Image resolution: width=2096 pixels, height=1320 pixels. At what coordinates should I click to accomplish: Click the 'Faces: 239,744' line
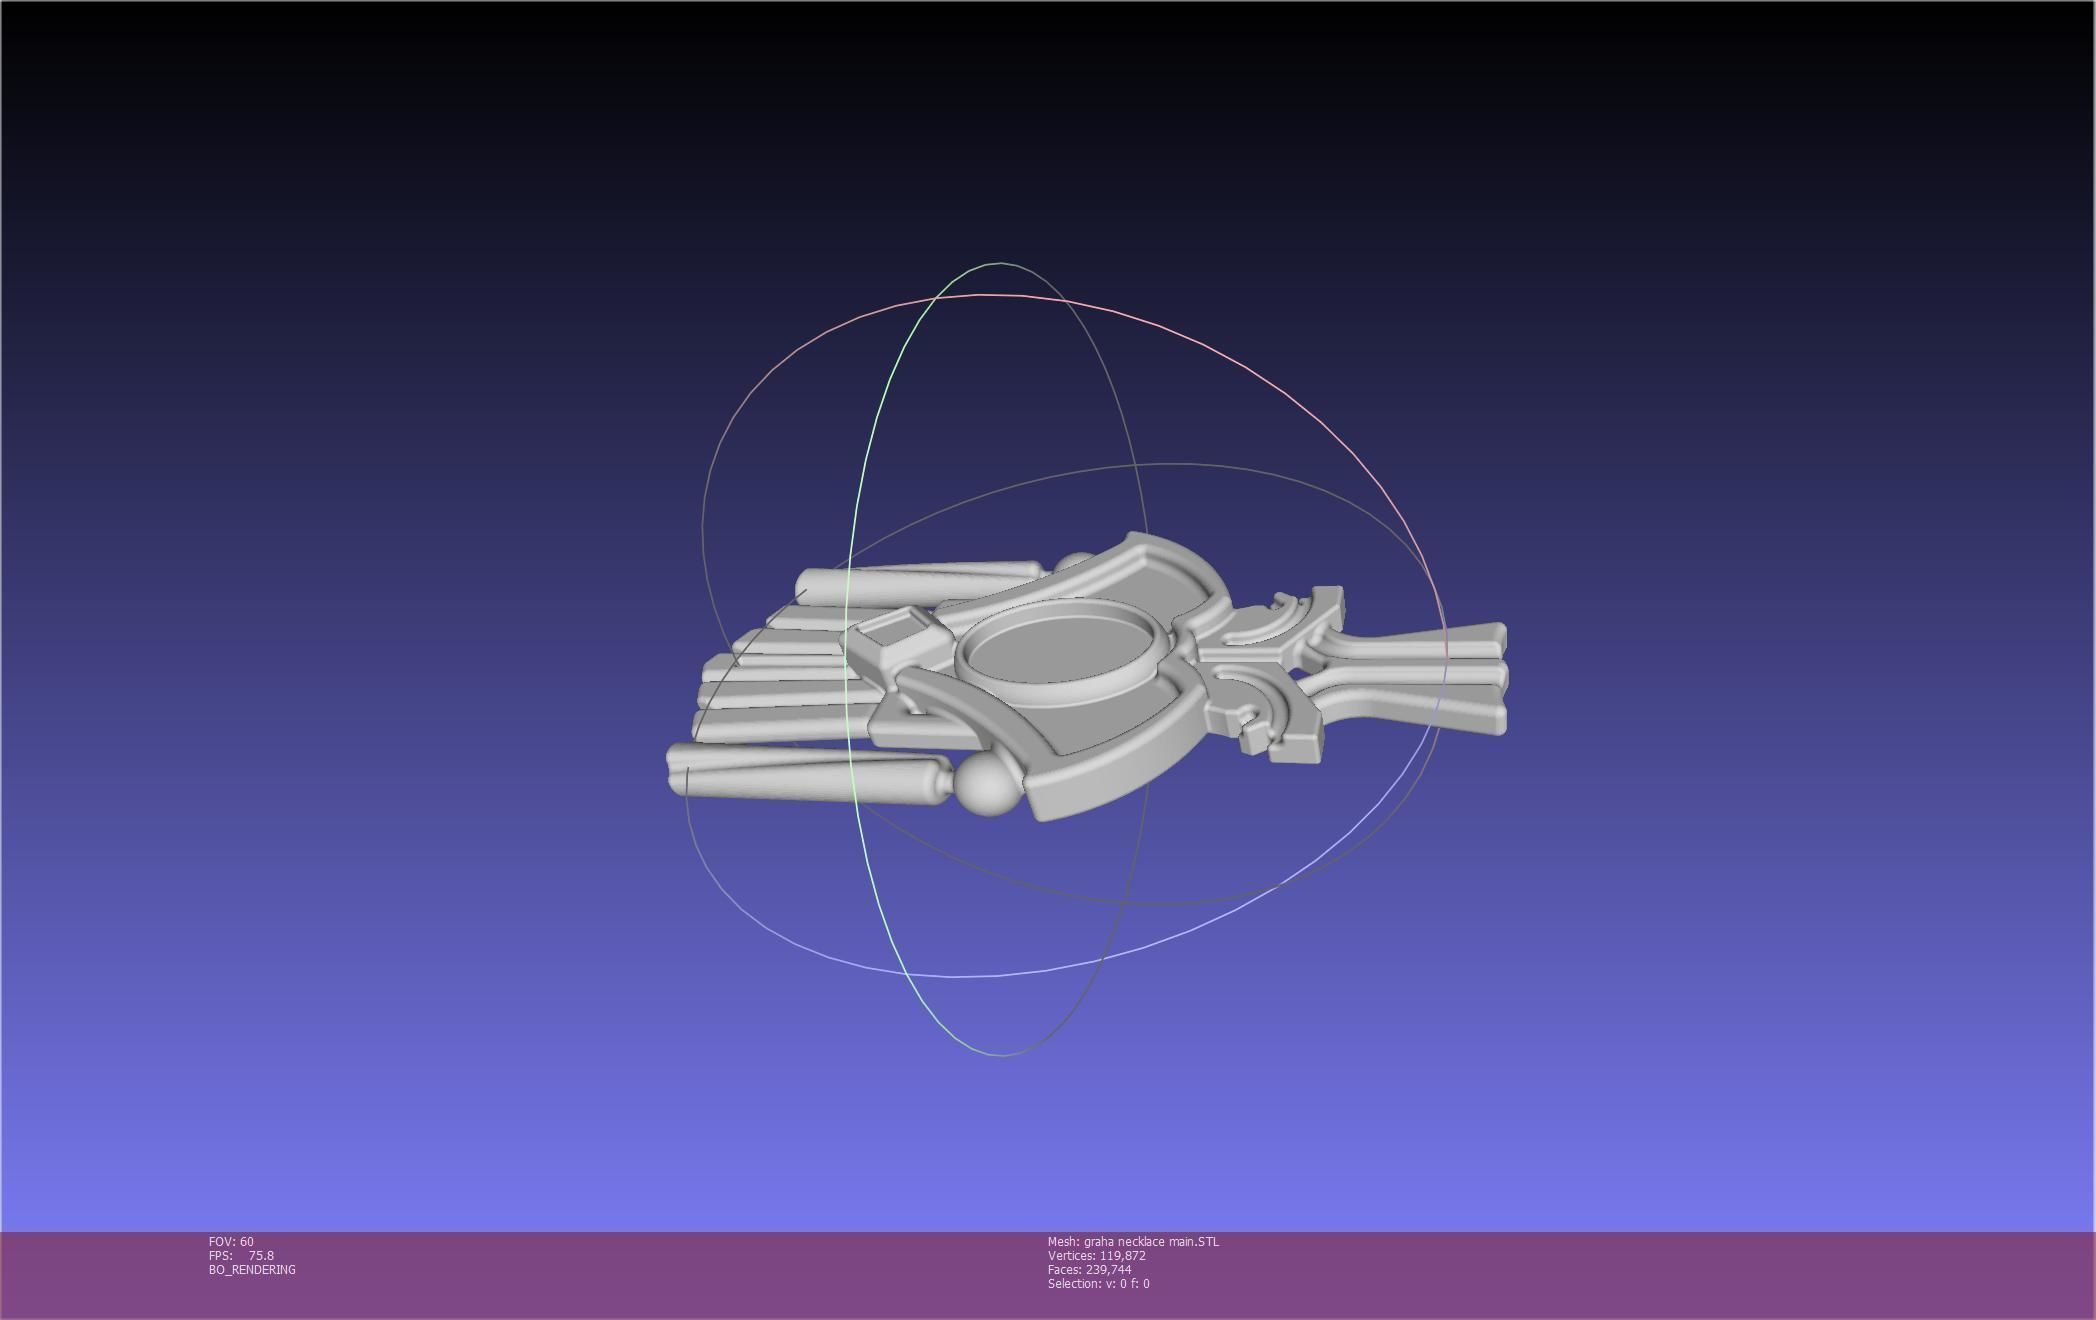click(x=1089, y=1269)
